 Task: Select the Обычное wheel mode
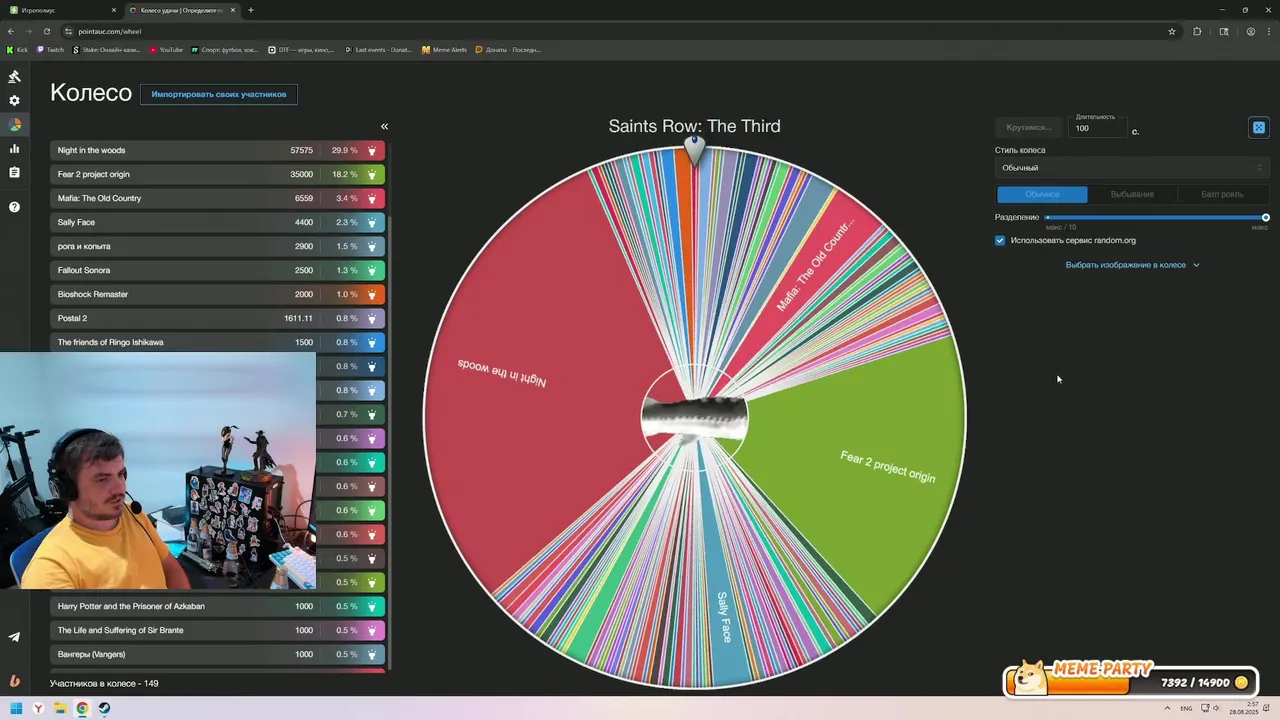click(x=1042, y=194)
